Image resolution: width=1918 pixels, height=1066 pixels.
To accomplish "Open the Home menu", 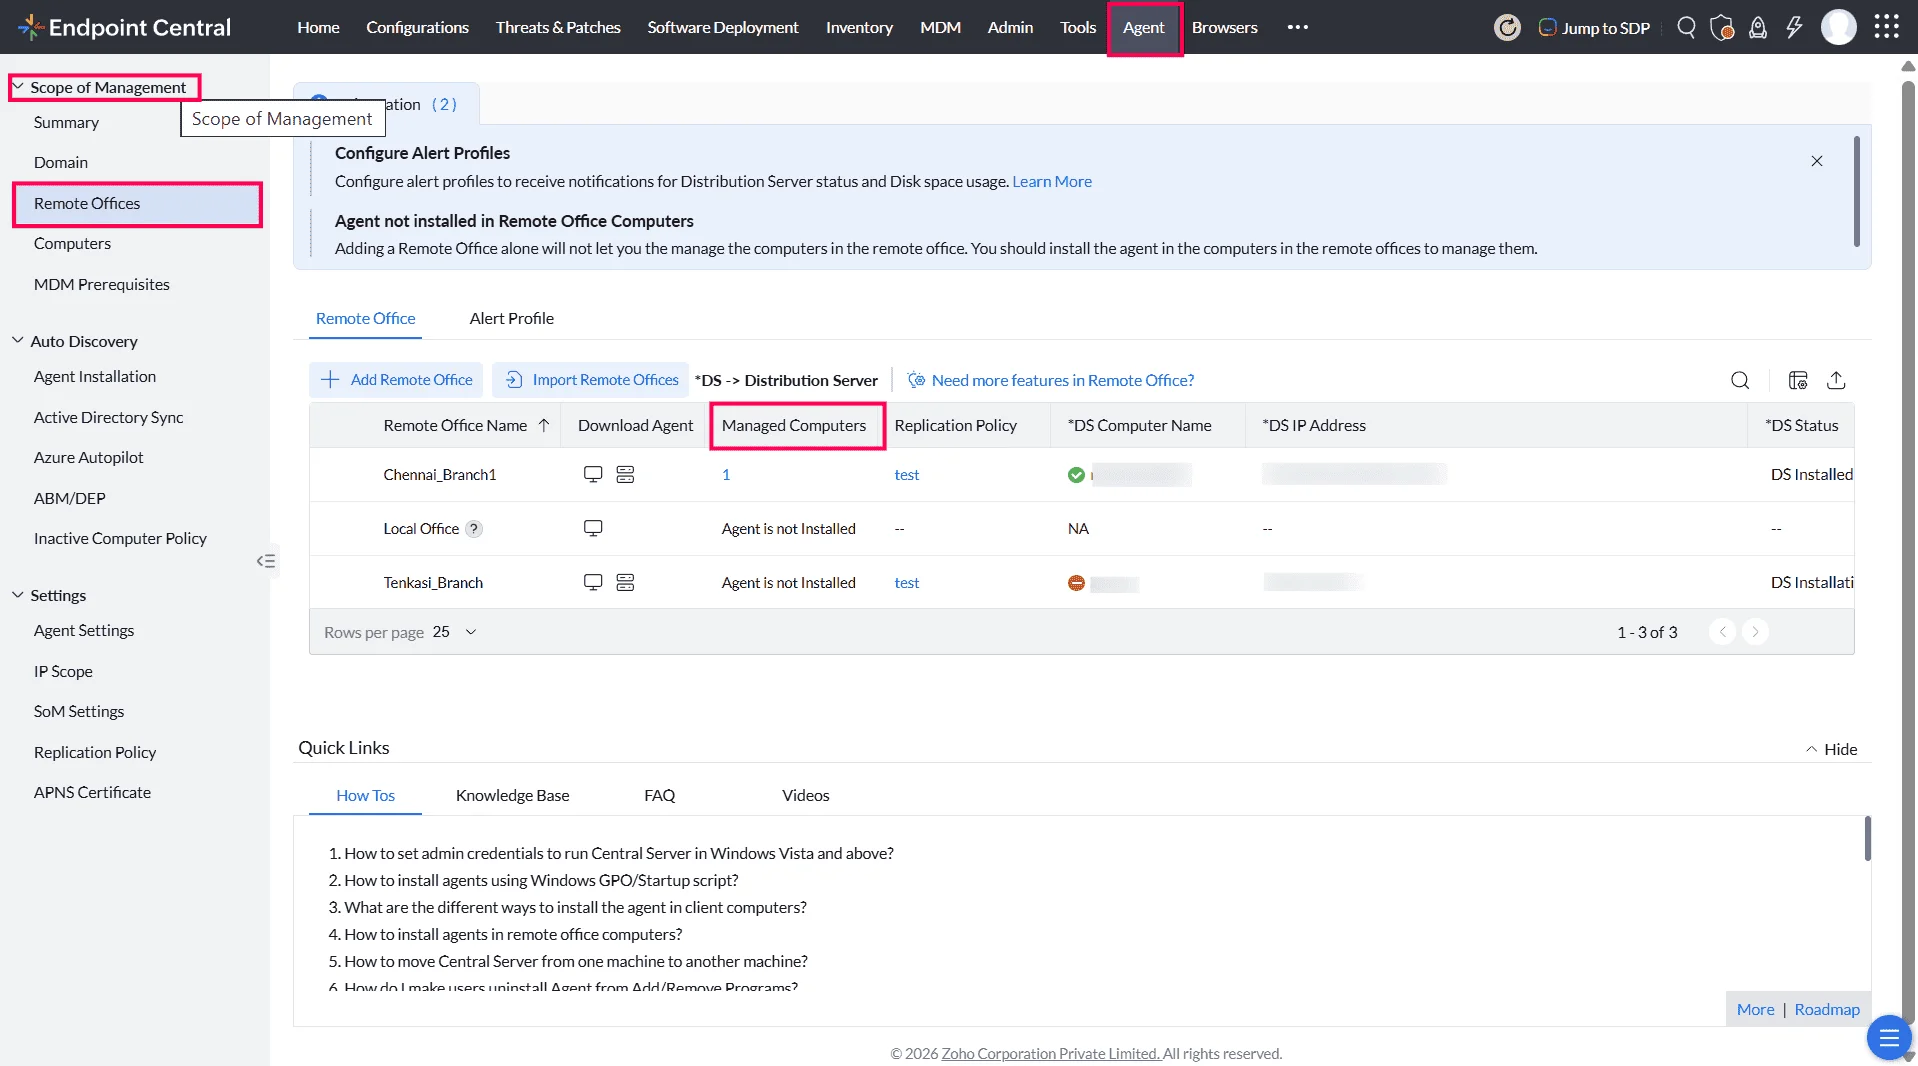I will pyautogui.click(x=318, y=27).
